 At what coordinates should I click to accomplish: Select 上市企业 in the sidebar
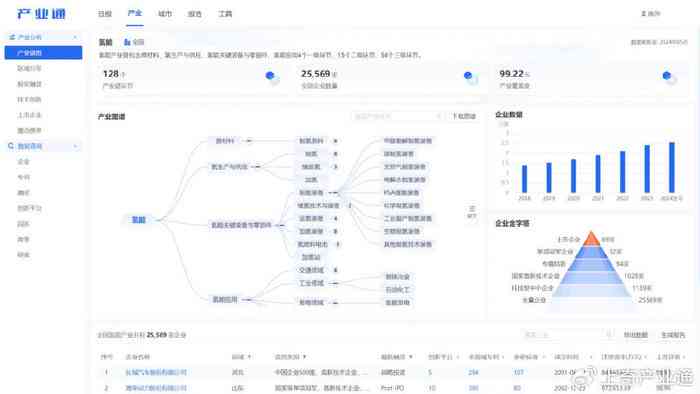29,115
